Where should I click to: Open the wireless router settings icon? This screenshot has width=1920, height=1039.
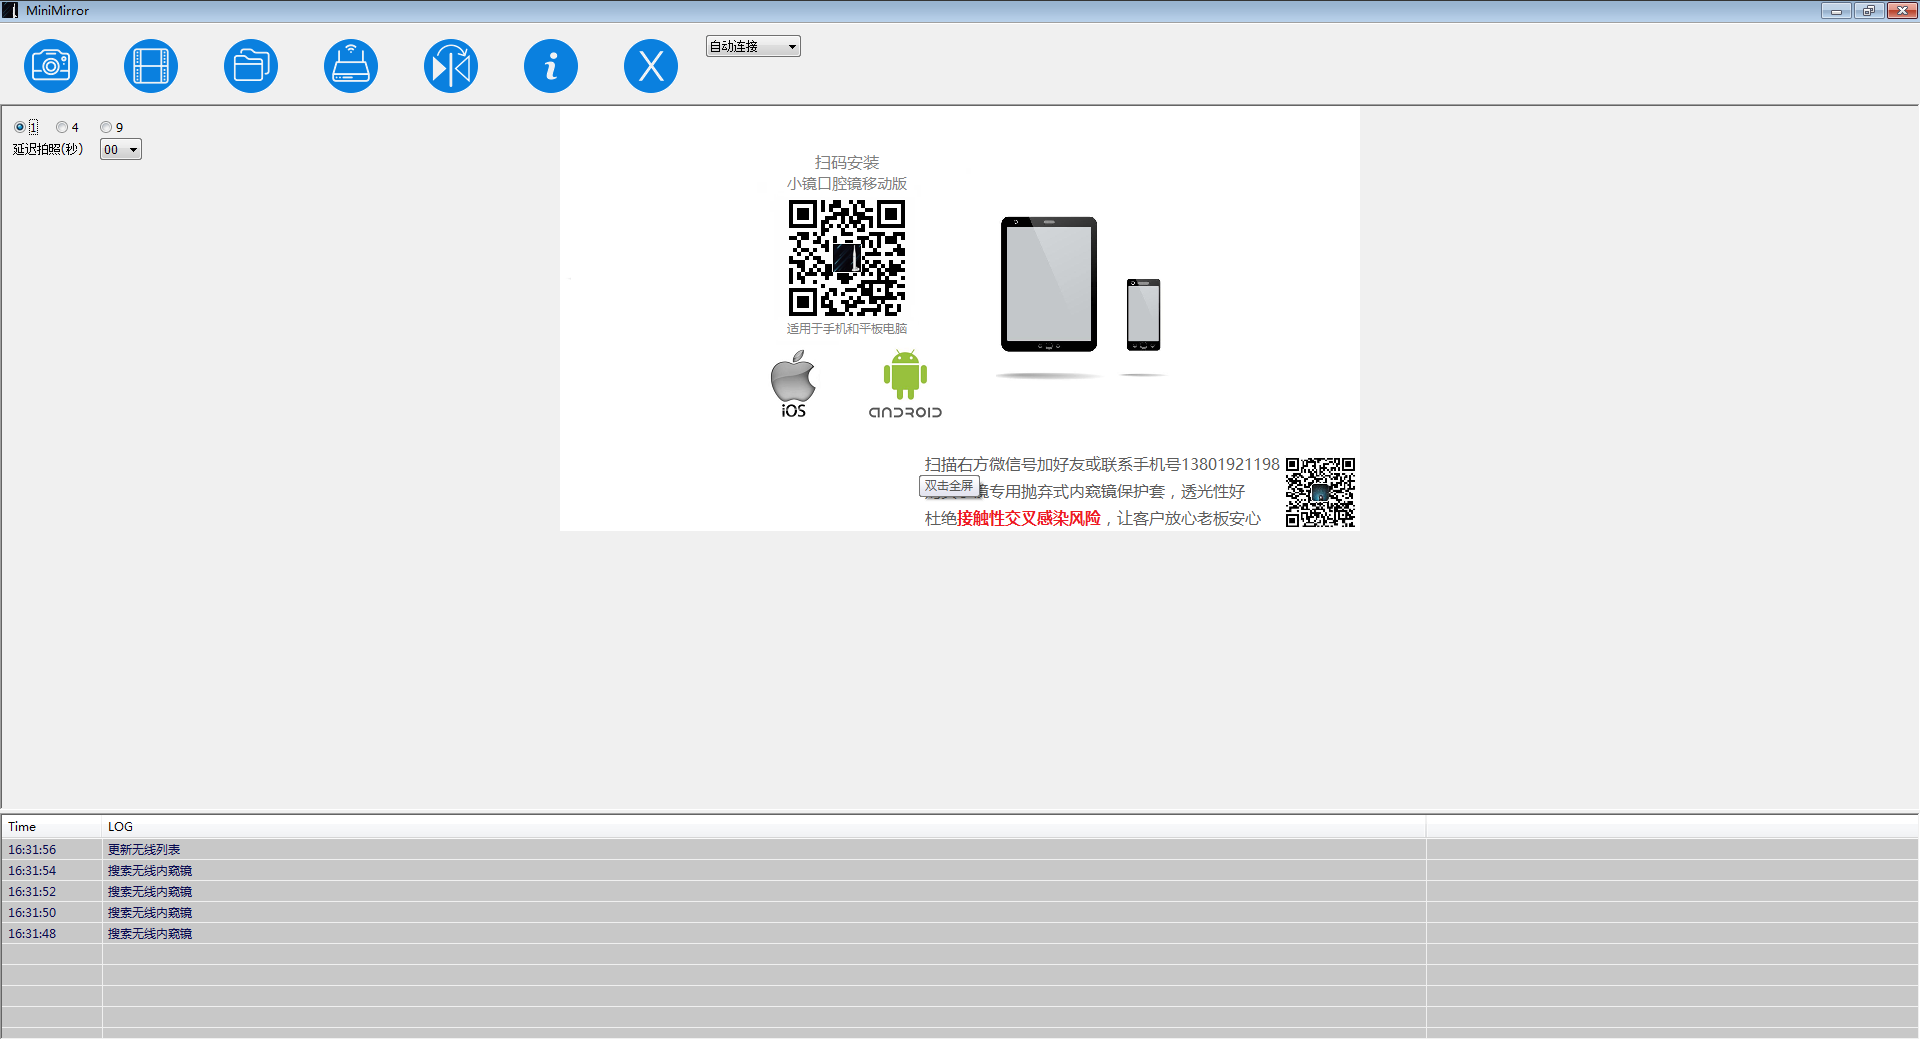[351, 66]
